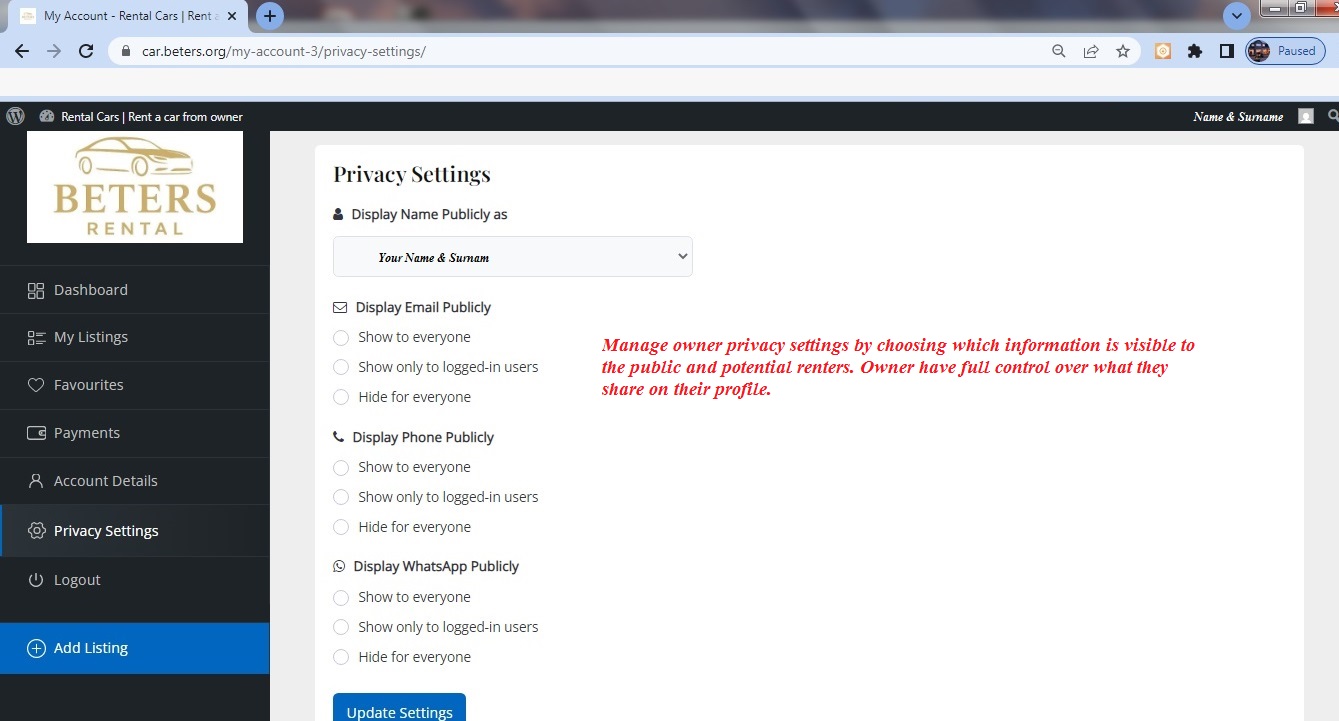Click the Display Email Publicly label
Viewport: 1339px width, 721px height.
pos(423,307)
